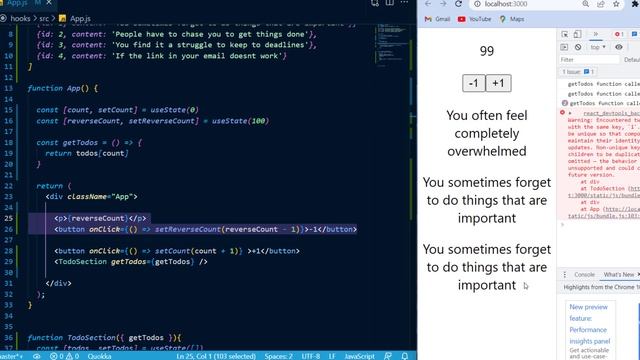Click the -1 button in the web page
640x360 pixels.
(473, 83)
